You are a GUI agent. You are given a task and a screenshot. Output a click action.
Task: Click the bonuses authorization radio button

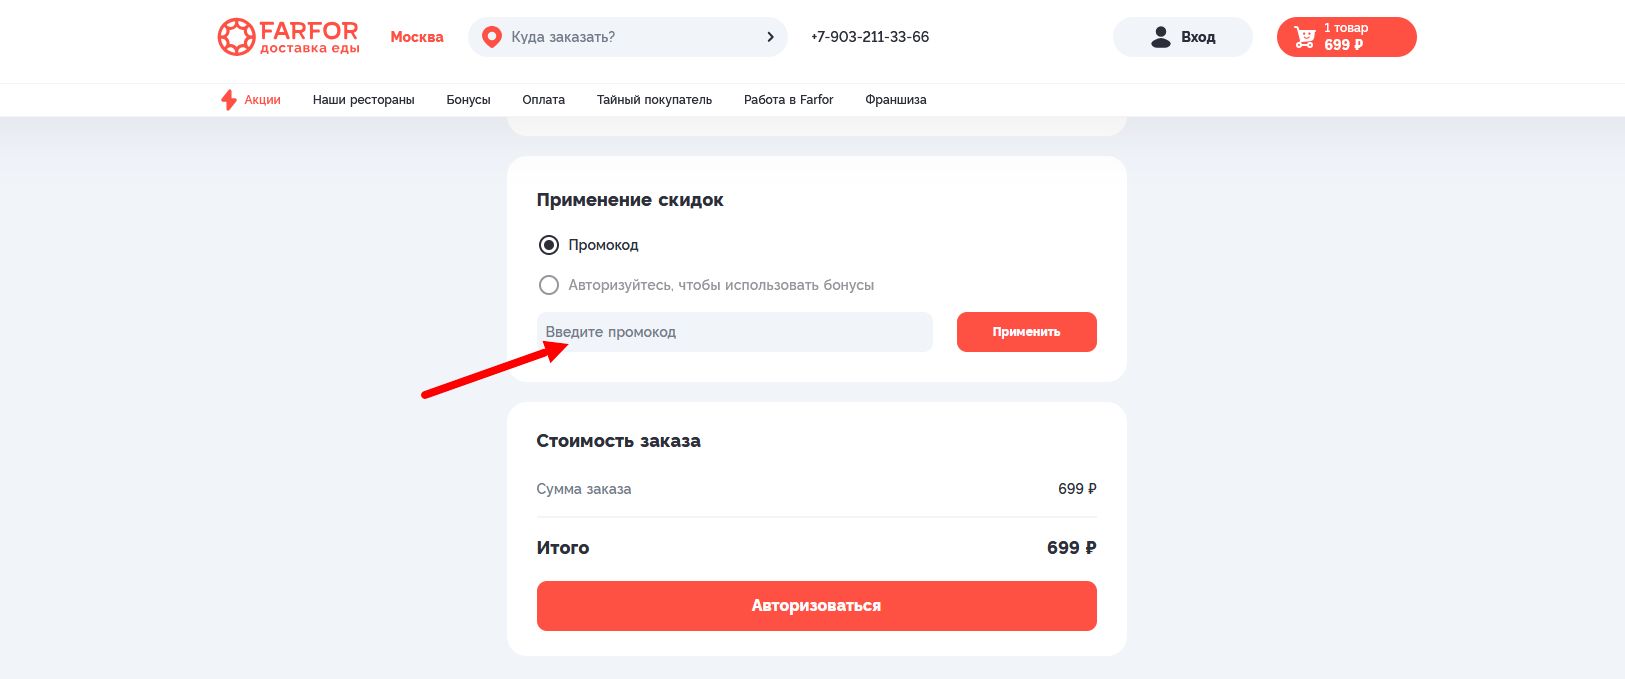[548, 285]
